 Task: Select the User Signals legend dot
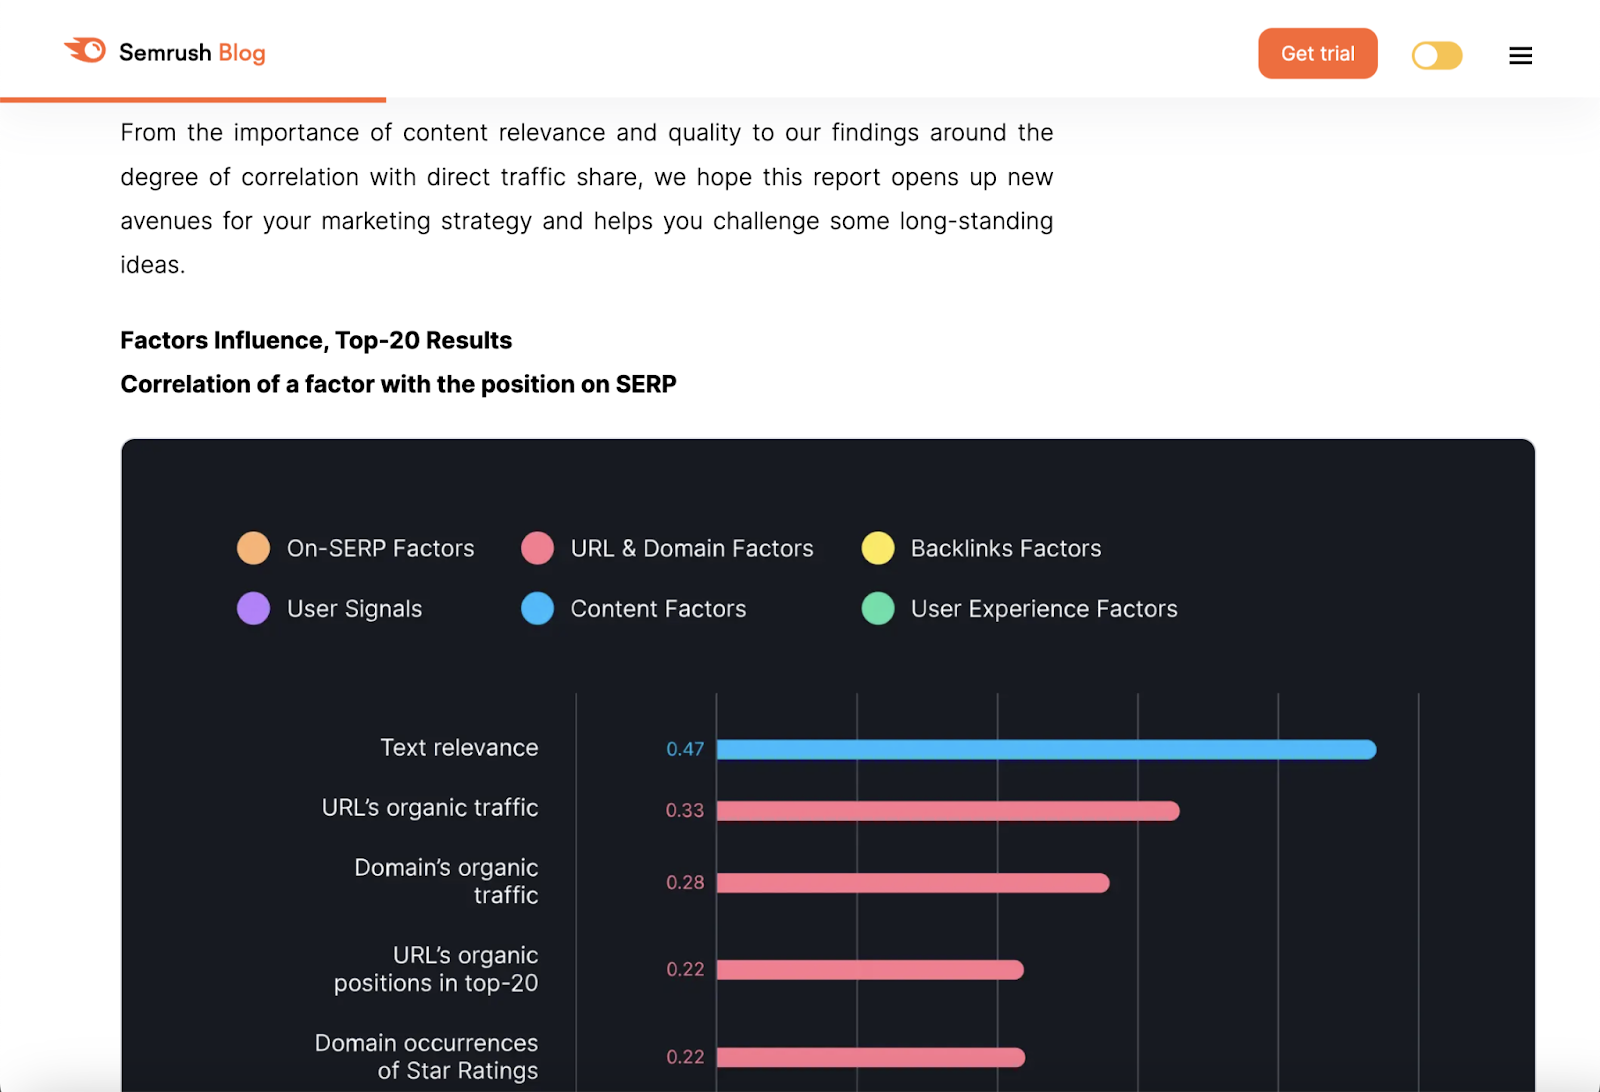click(253, 608)
